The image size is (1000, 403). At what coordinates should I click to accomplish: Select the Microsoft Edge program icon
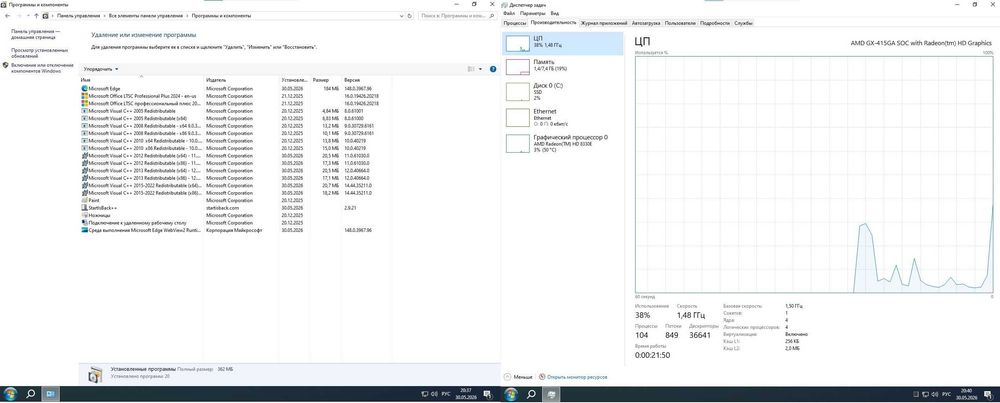coord(85,89)
